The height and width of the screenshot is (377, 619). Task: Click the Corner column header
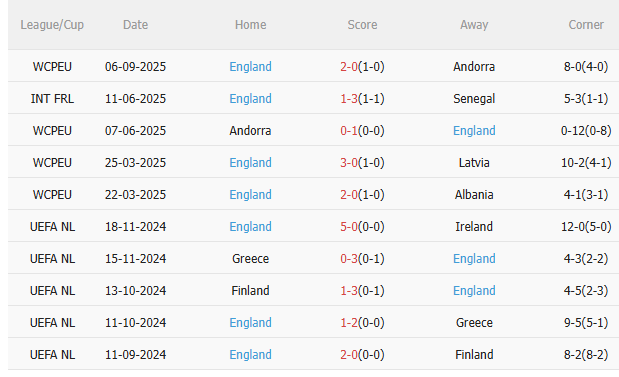586,24
